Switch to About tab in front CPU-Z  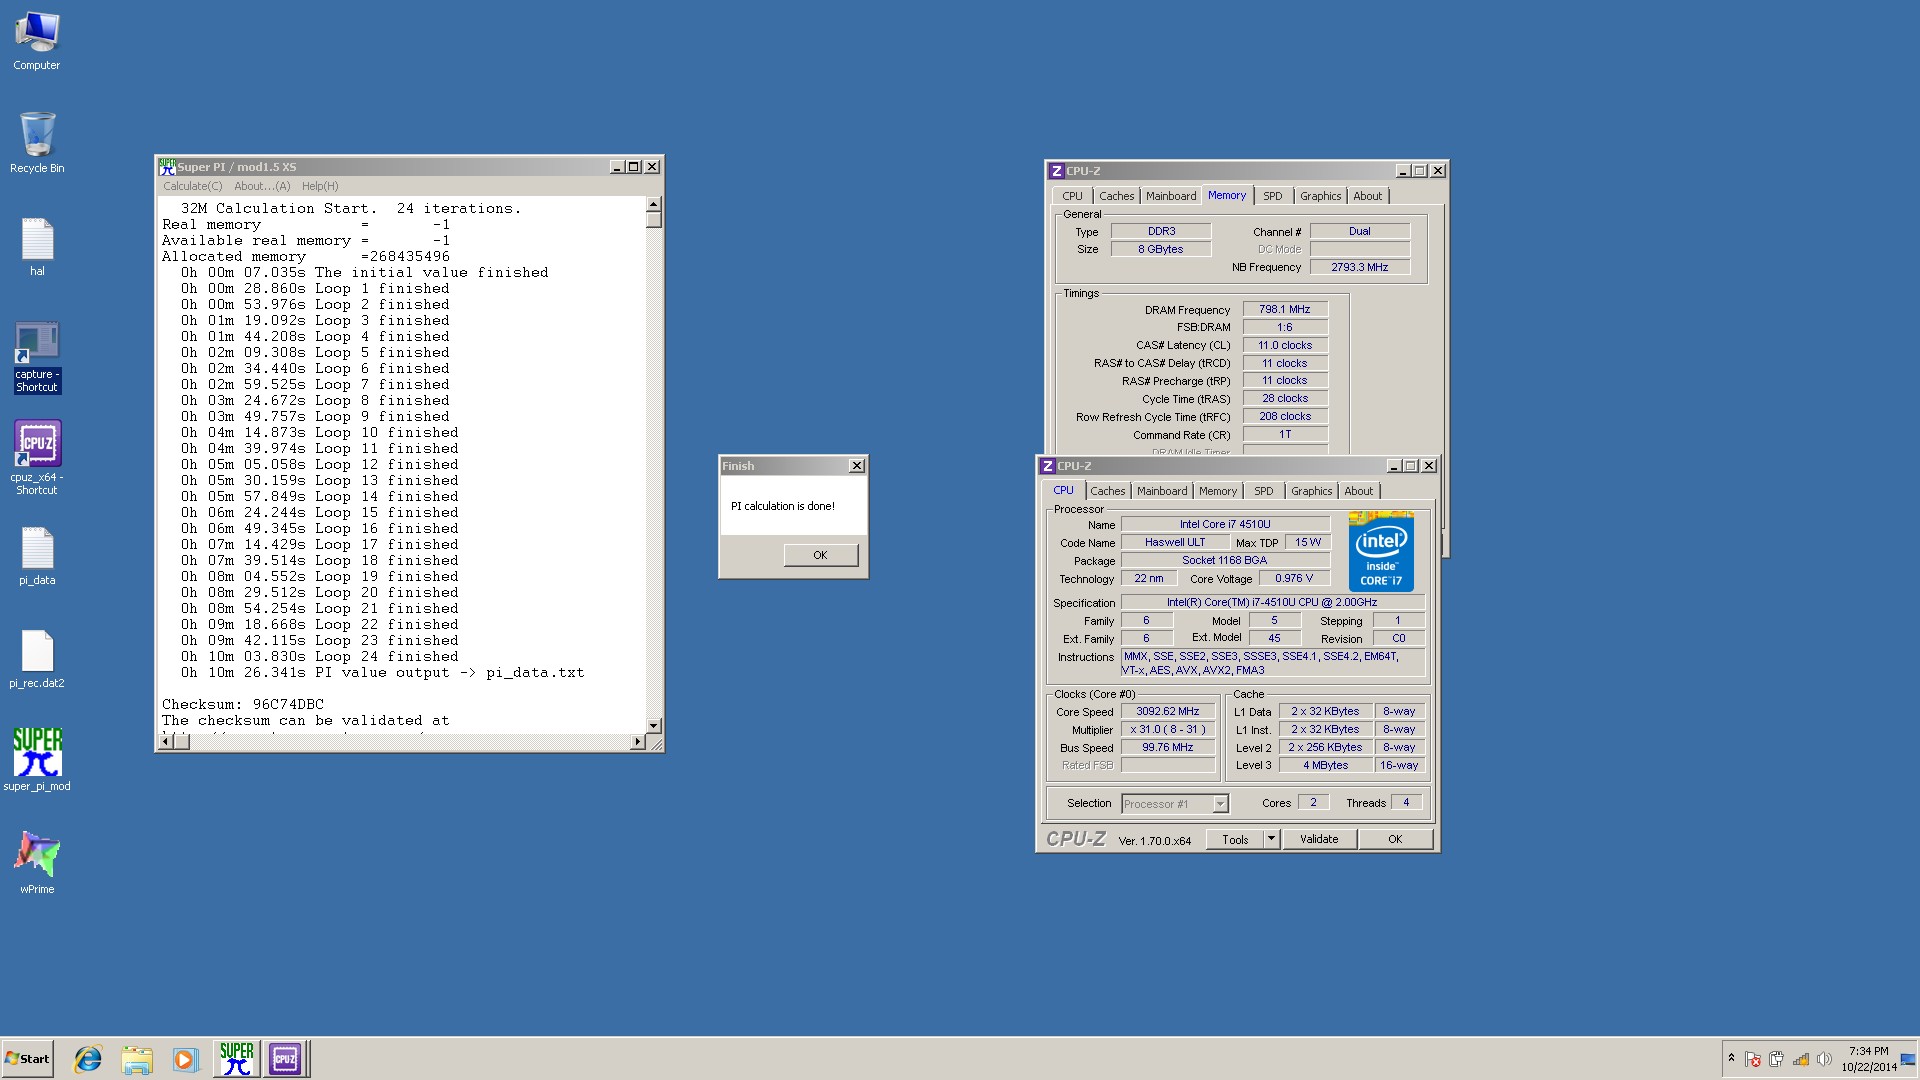[1358, 491]
